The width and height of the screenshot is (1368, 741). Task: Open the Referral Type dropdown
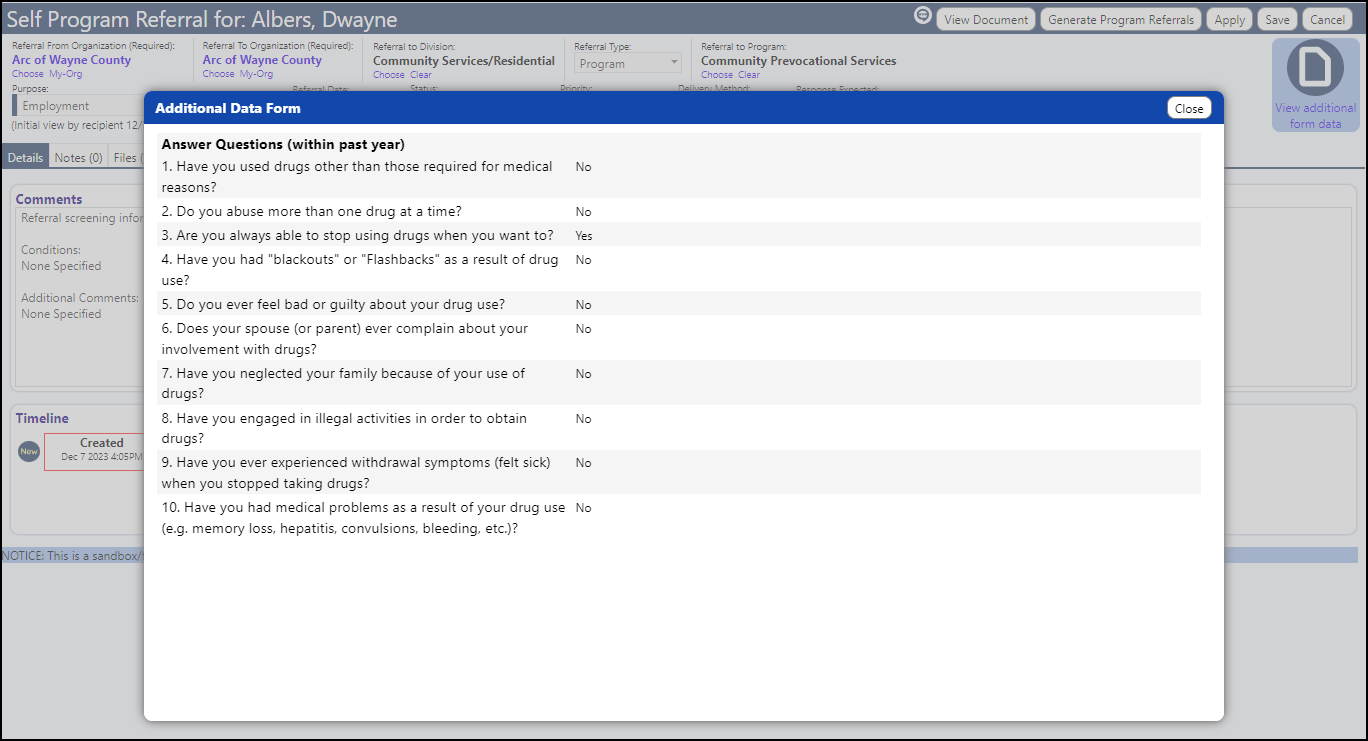pyautogui.click(x=628, y=63)
